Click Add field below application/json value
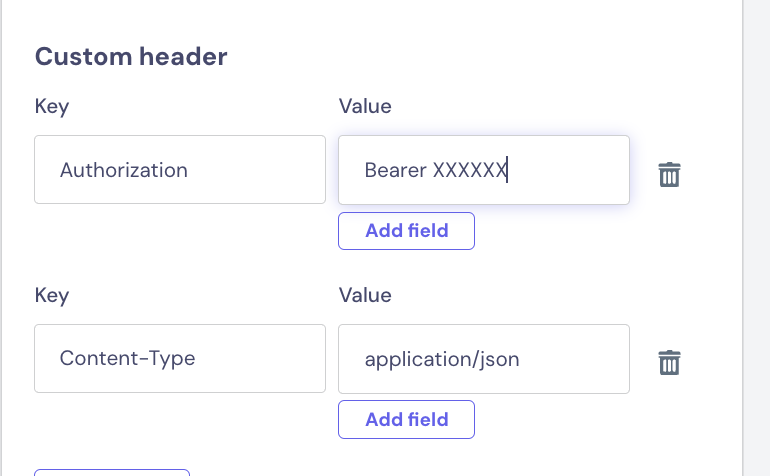The image size is (770, 476). point(406,420)
